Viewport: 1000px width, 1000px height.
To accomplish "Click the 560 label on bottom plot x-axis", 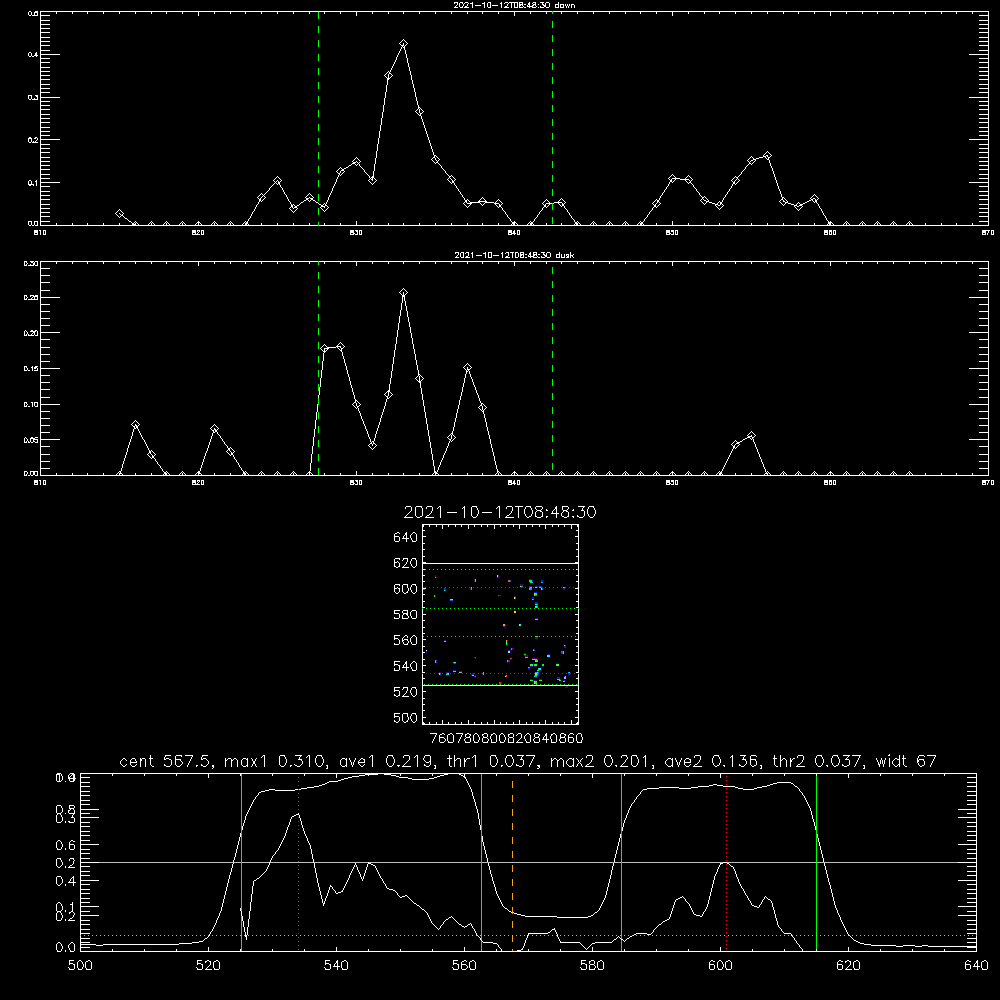I will pyautogui.click(x=464, y=966).
